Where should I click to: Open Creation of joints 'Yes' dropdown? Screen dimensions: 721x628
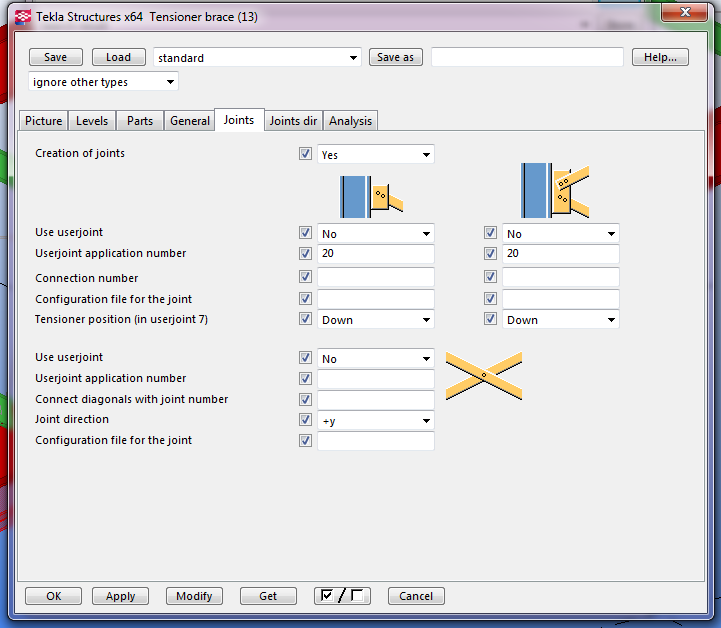point(376,154)
